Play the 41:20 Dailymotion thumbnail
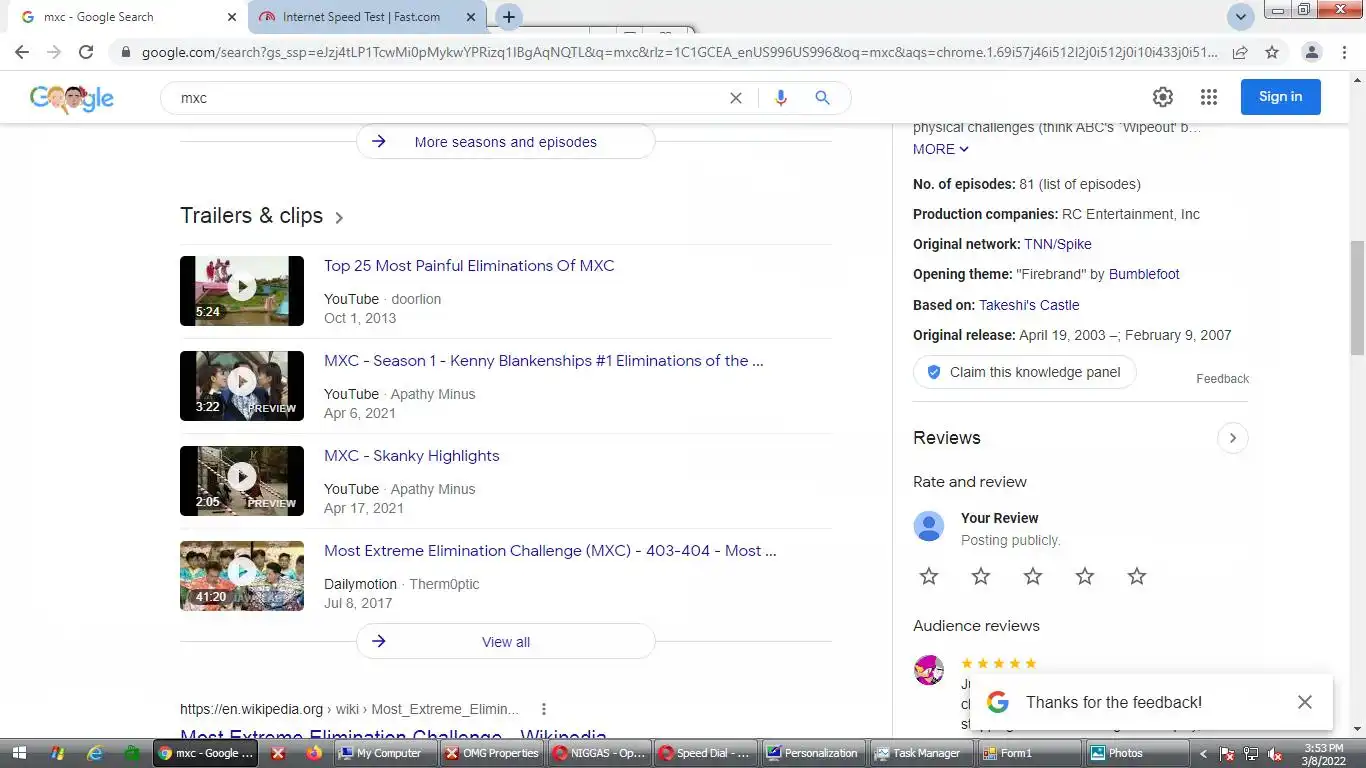Screen dimensions: 1366x768 [x=242, y=576]
